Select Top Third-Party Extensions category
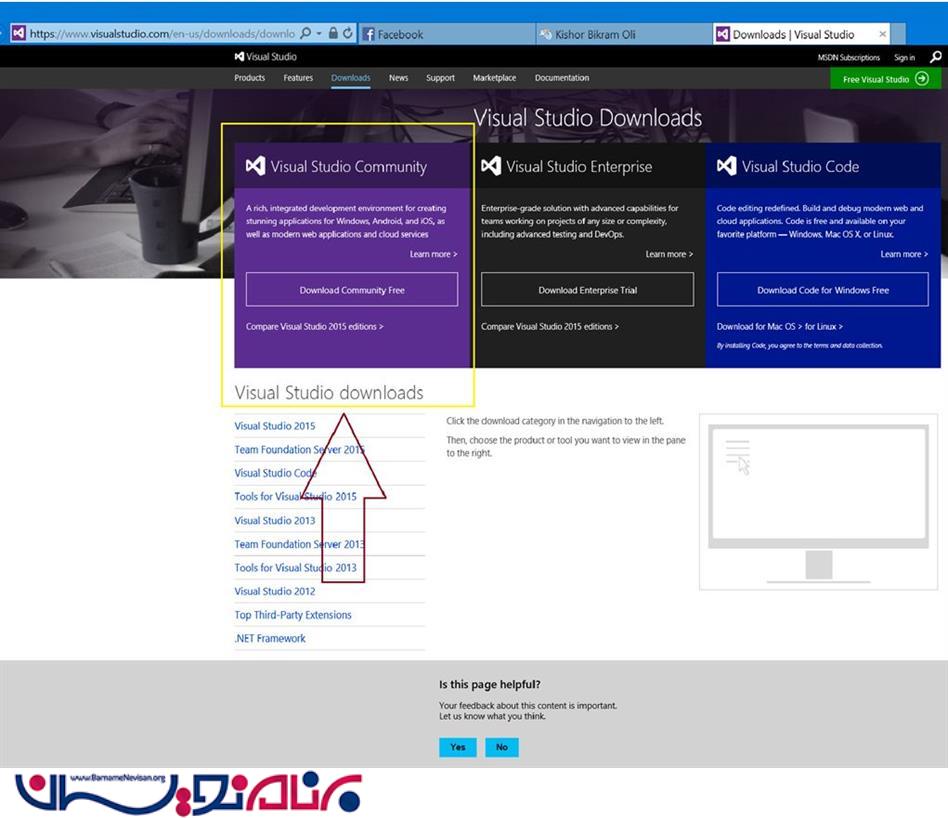The width and height of the screenshot is (948, 818). (x=293, y=615)
